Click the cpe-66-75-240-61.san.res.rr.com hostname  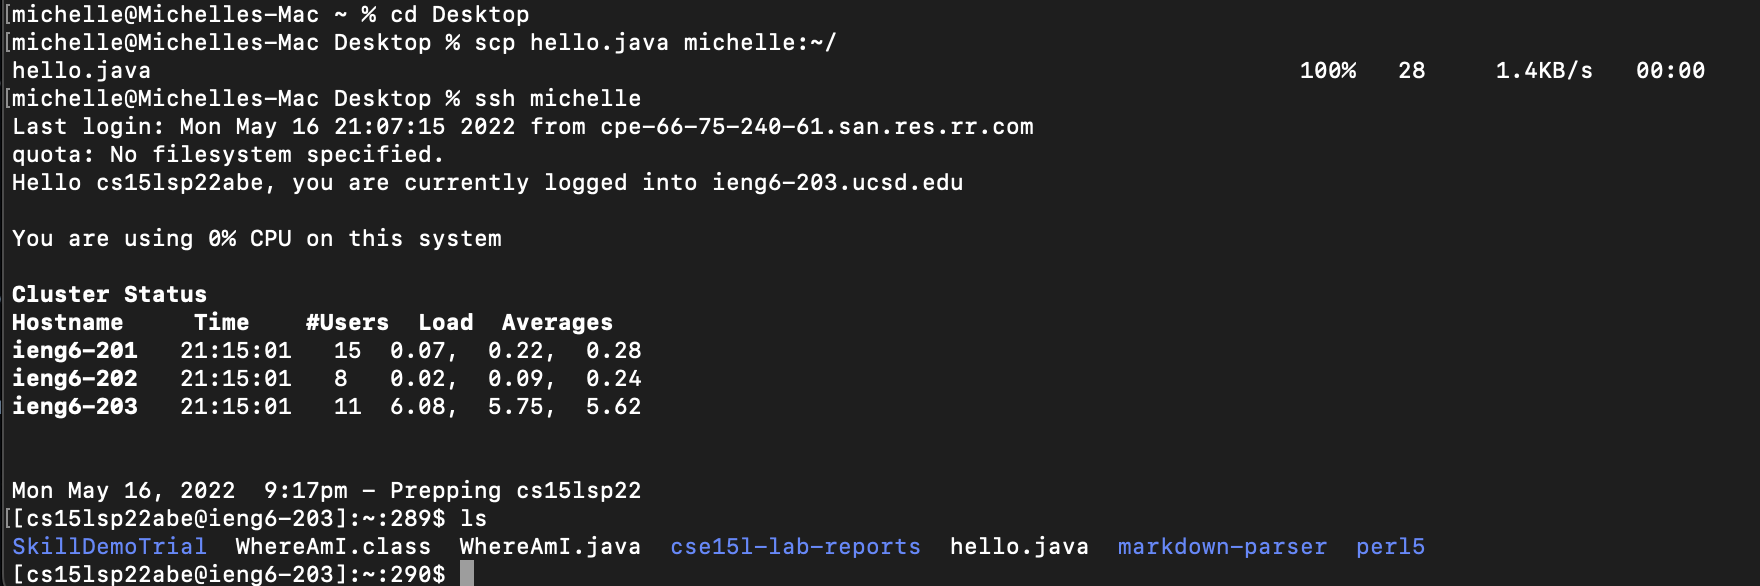[816, 127]
